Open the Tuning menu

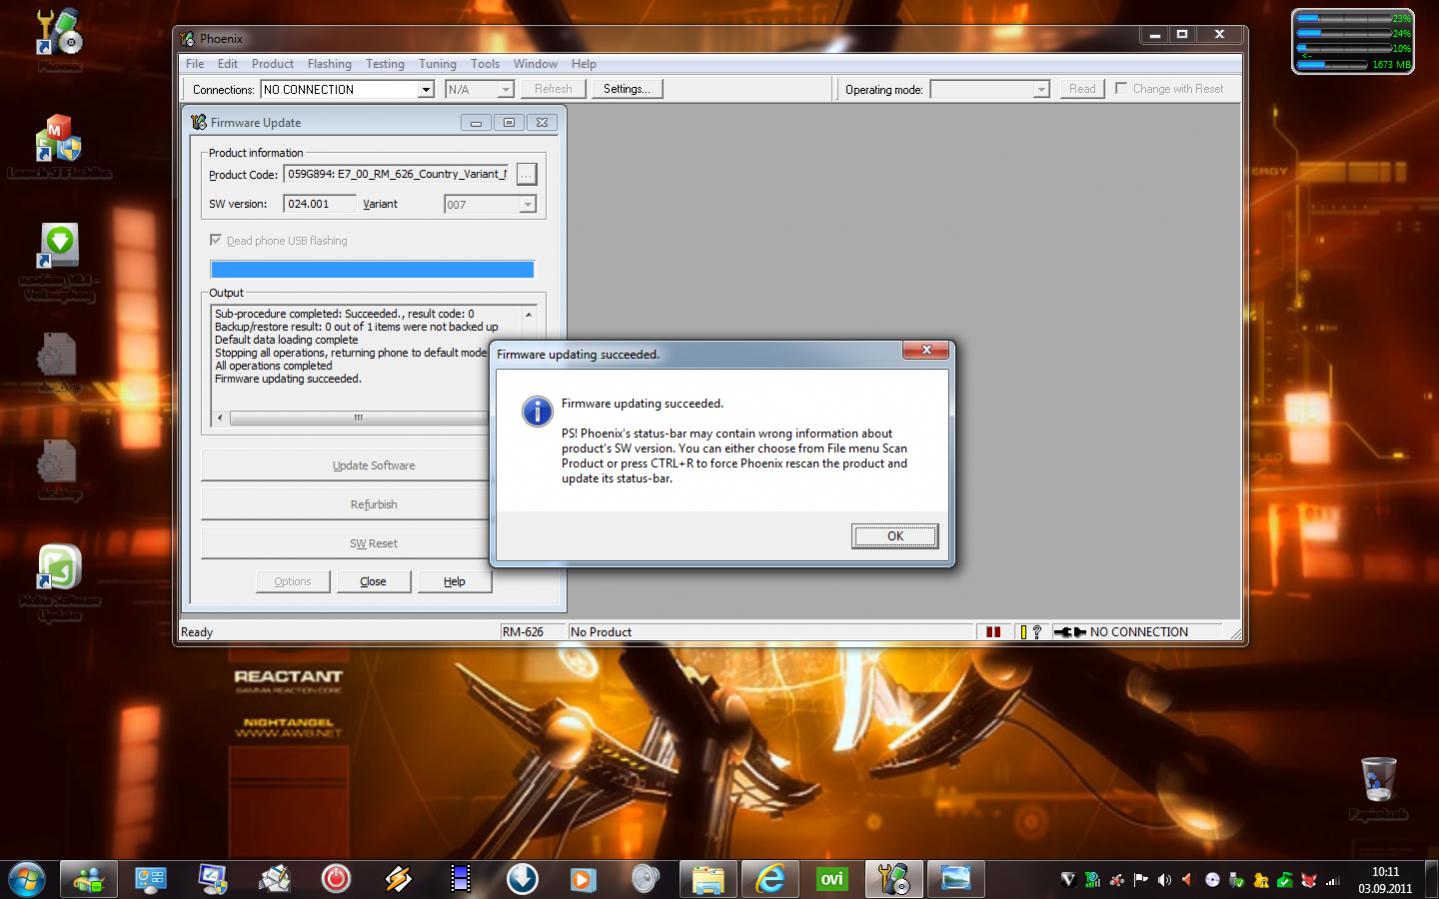tap(437, 63)
